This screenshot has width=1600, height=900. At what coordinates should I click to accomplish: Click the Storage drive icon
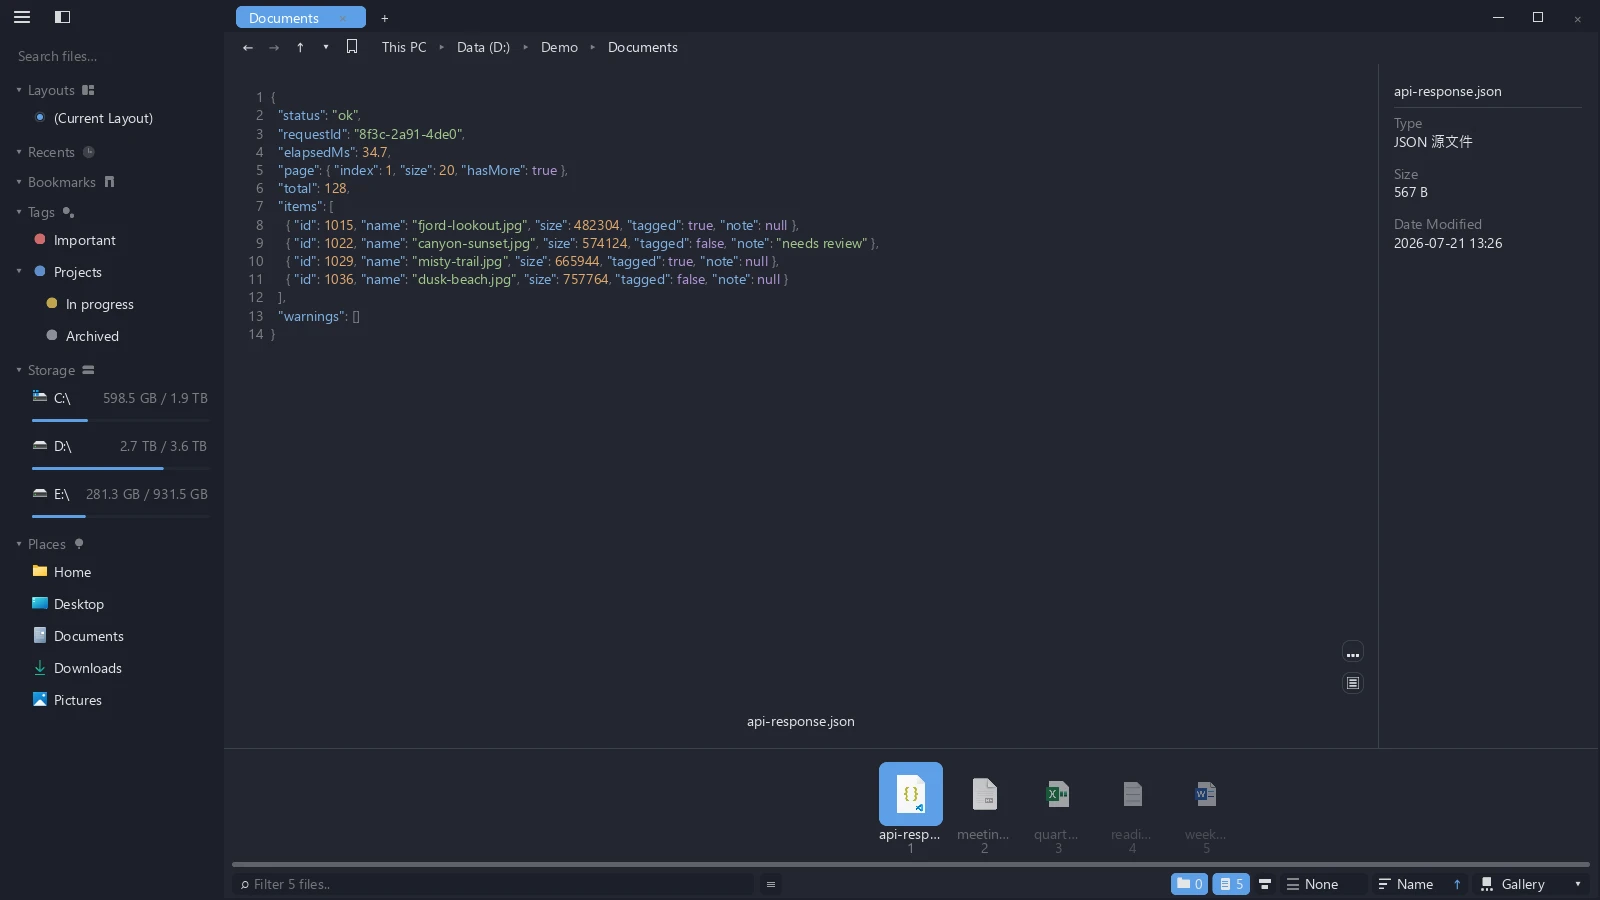coord(88,370)
